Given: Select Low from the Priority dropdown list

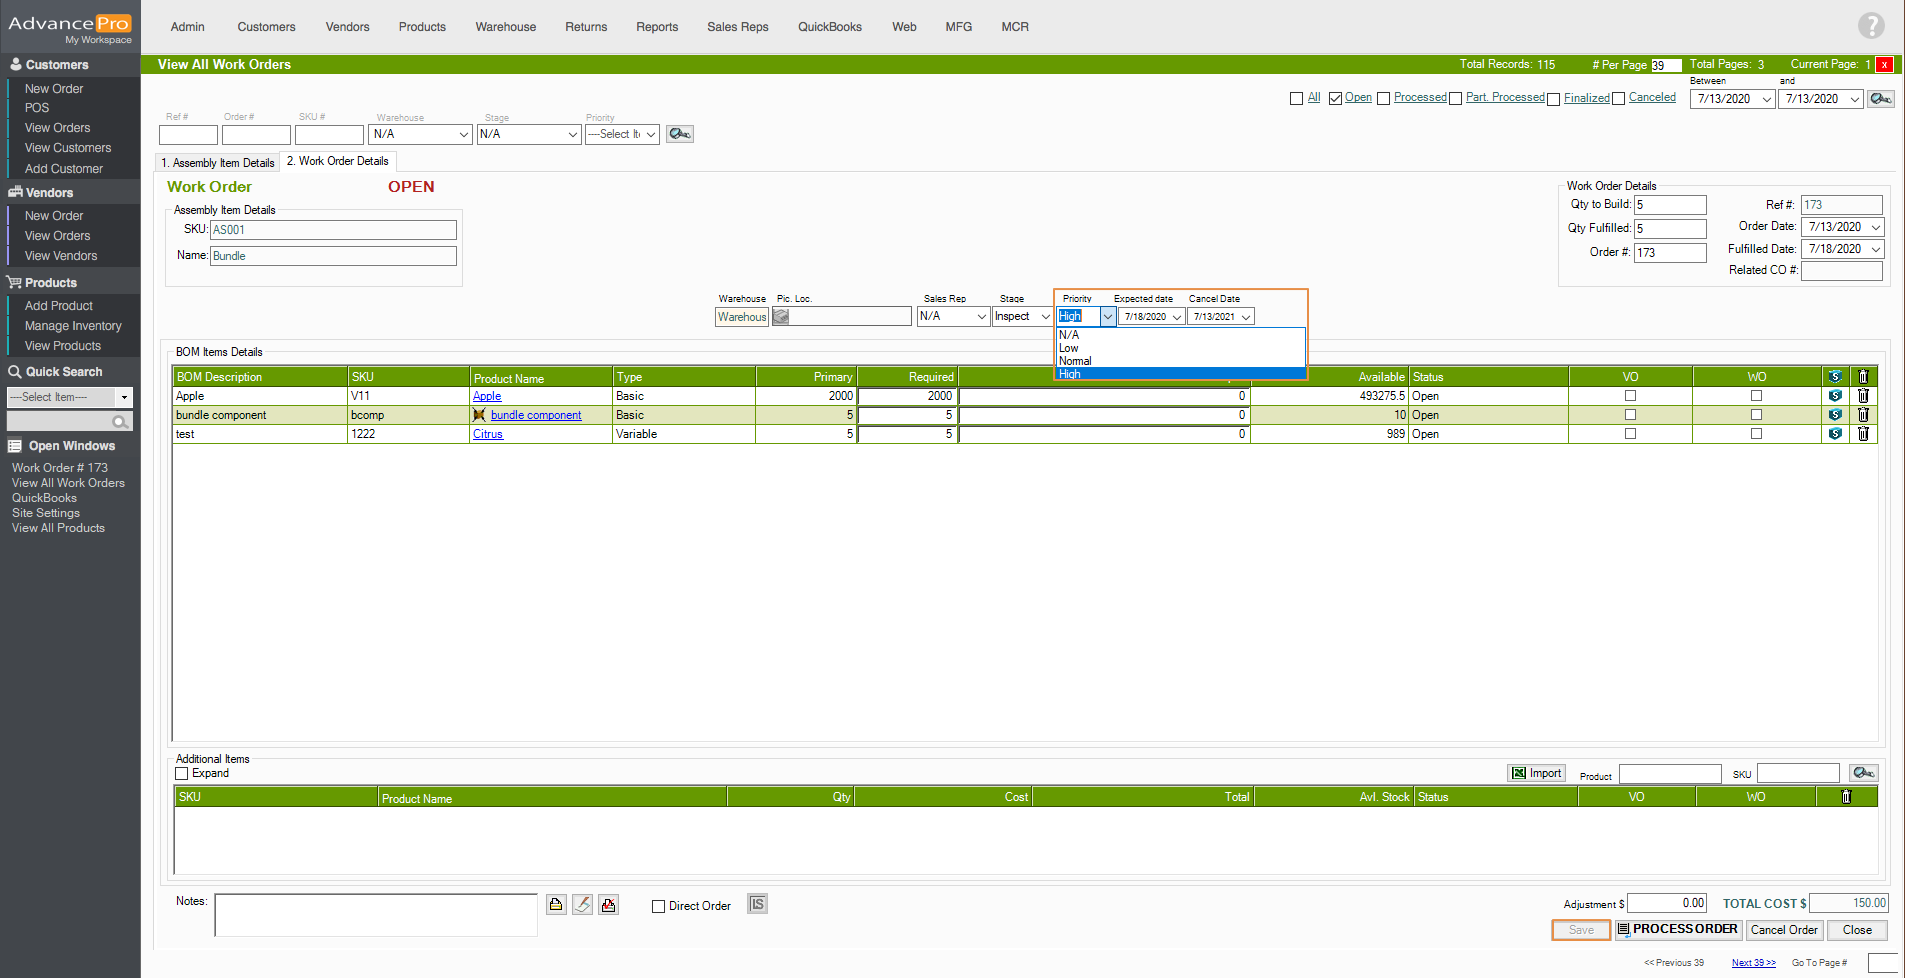Looking at the screenshot, I should click(1069, 348).
